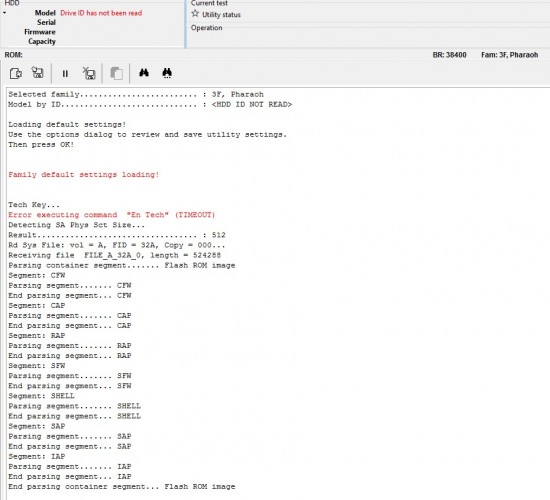
Task: Click the new log file icon
Action: (16, 73)
